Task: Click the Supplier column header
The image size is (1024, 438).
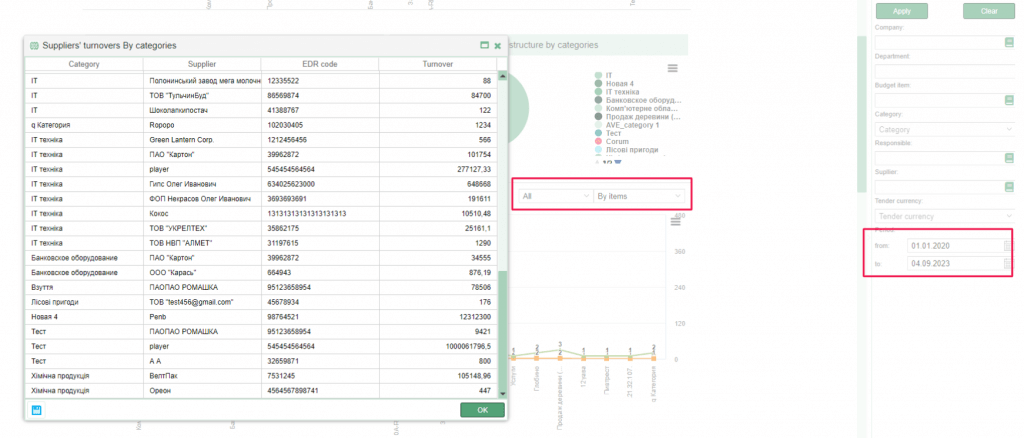Action: click(203, 65)
